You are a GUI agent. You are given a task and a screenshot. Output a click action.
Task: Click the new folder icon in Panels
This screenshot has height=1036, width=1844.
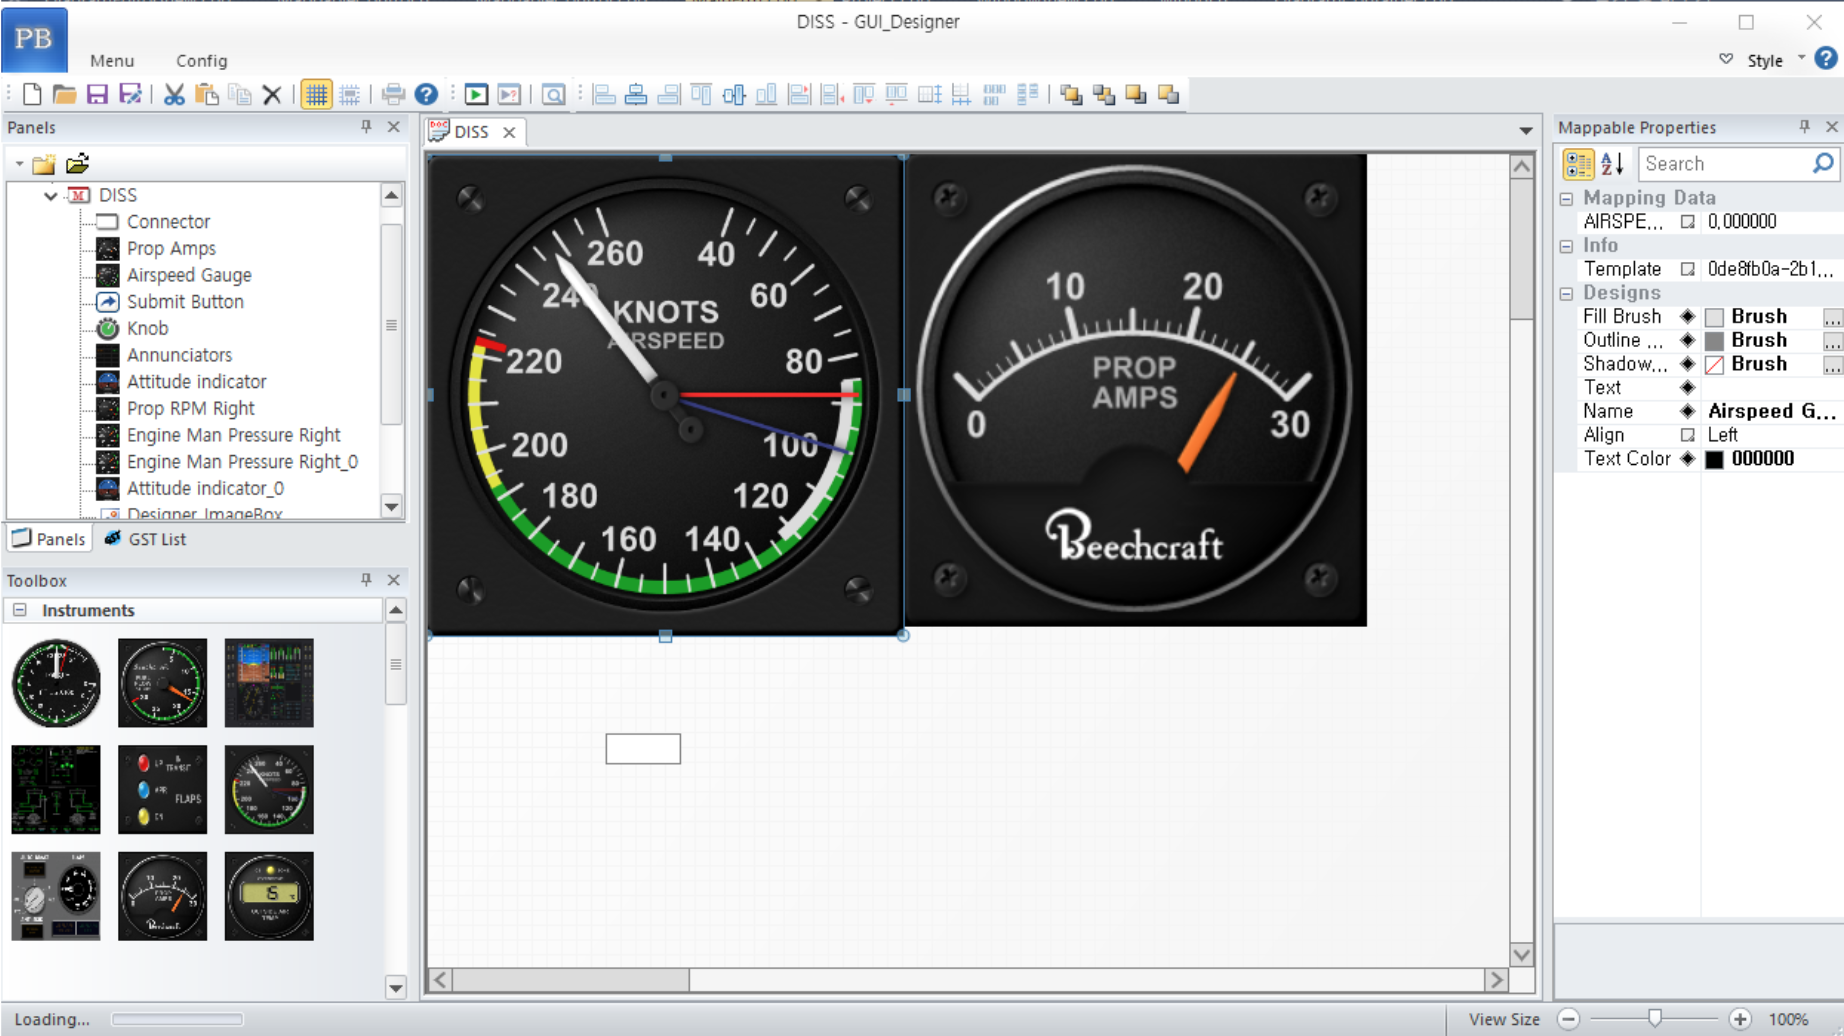point(44,164)
